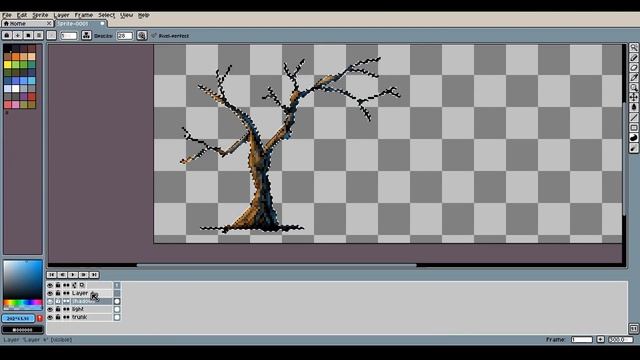Viewport: 640px width, 360px height.
Task: Open the Layer menu
Action: tap(62, 15)
